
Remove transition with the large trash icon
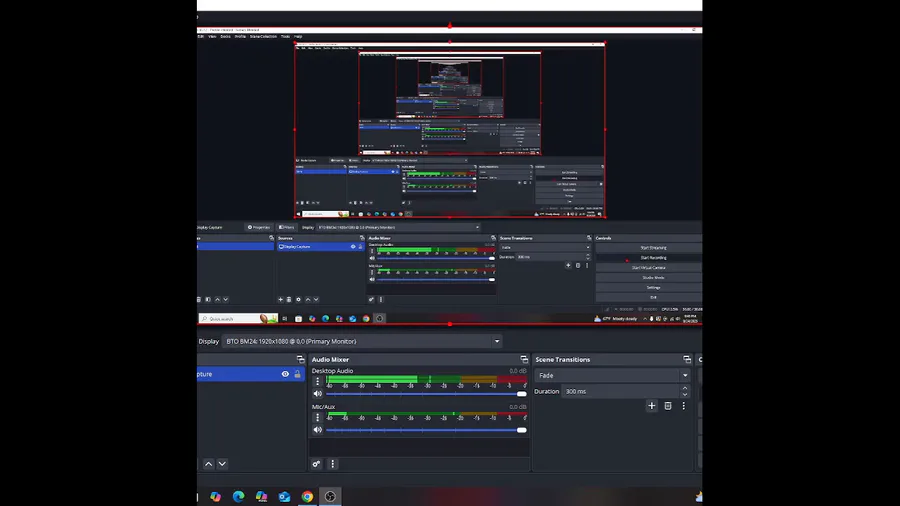[668, 406]
